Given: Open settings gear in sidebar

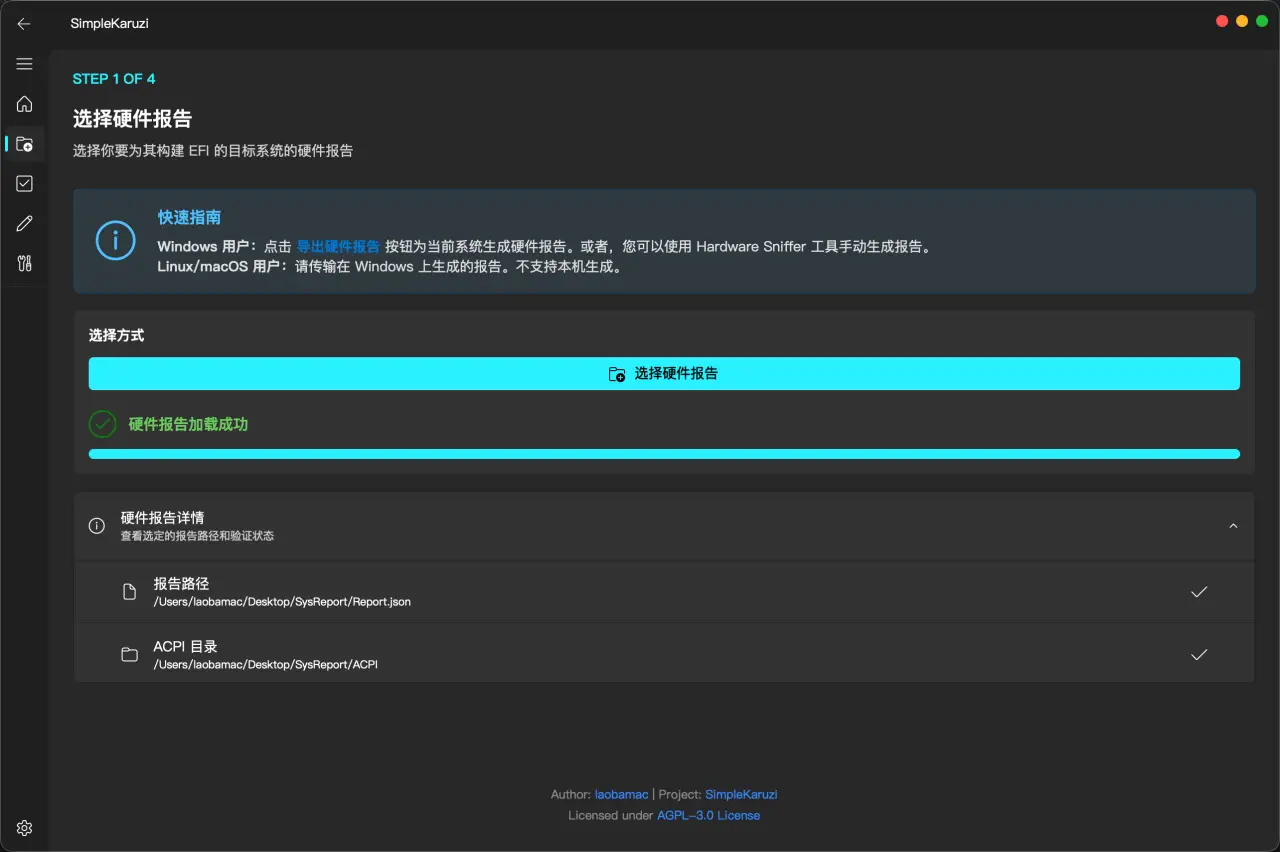Looking at the screenshot, I should (x=24, y=828).
